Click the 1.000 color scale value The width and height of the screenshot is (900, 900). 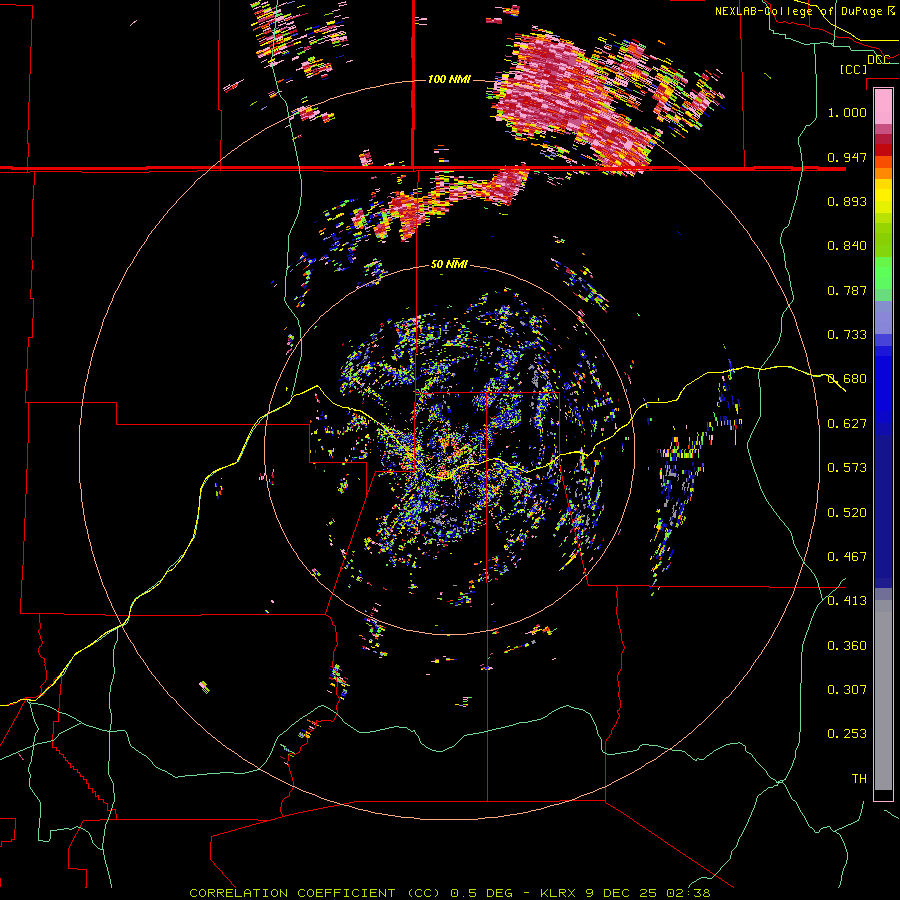click(x=847, y=112)
